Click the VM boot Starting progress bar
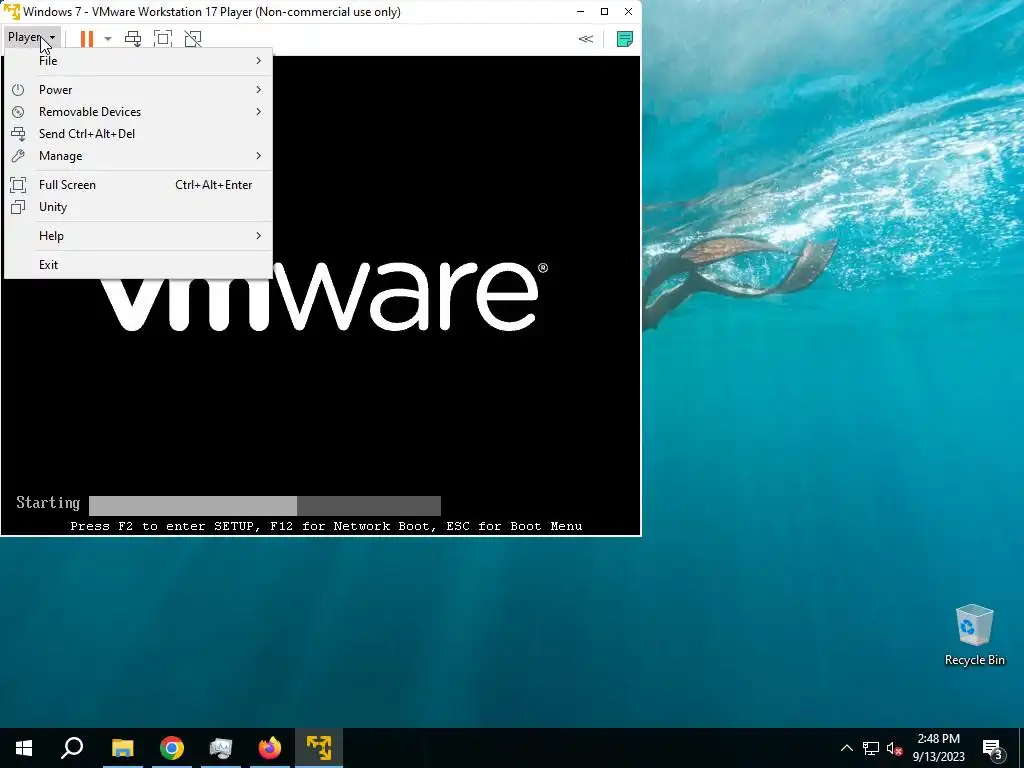Image resolution: width=1024 pixels, height=768 pixels. 264,505
